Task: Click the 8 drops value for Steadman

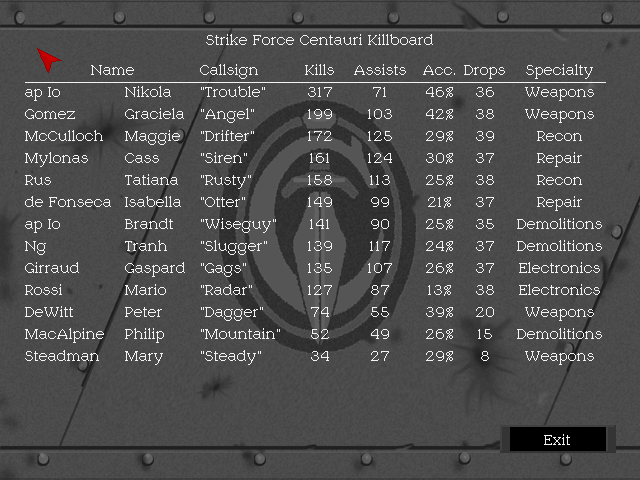Action: click(484, 357)
